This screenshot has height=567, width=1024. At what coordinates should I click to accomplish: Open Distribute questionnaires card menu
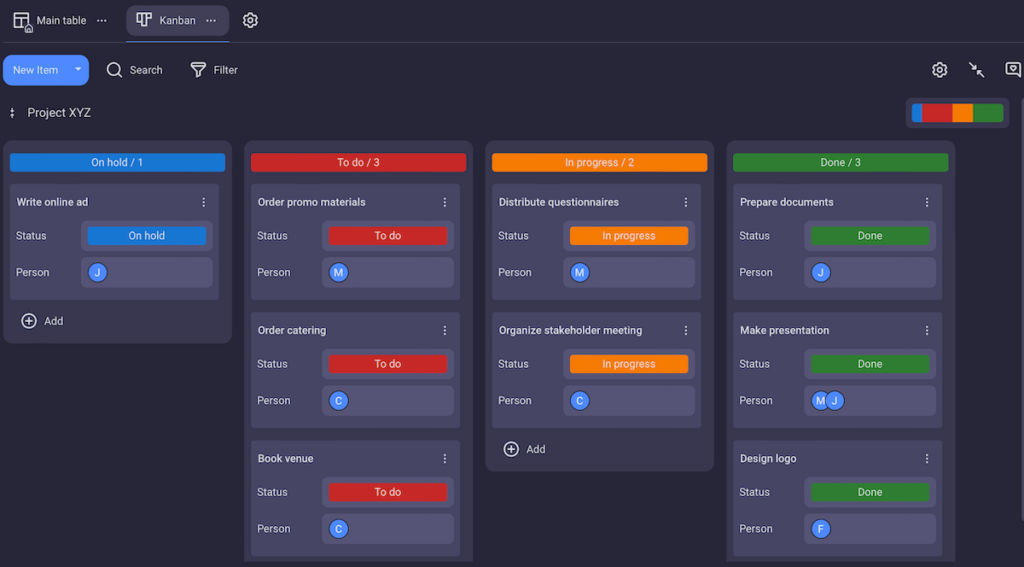tap(686, 202)
